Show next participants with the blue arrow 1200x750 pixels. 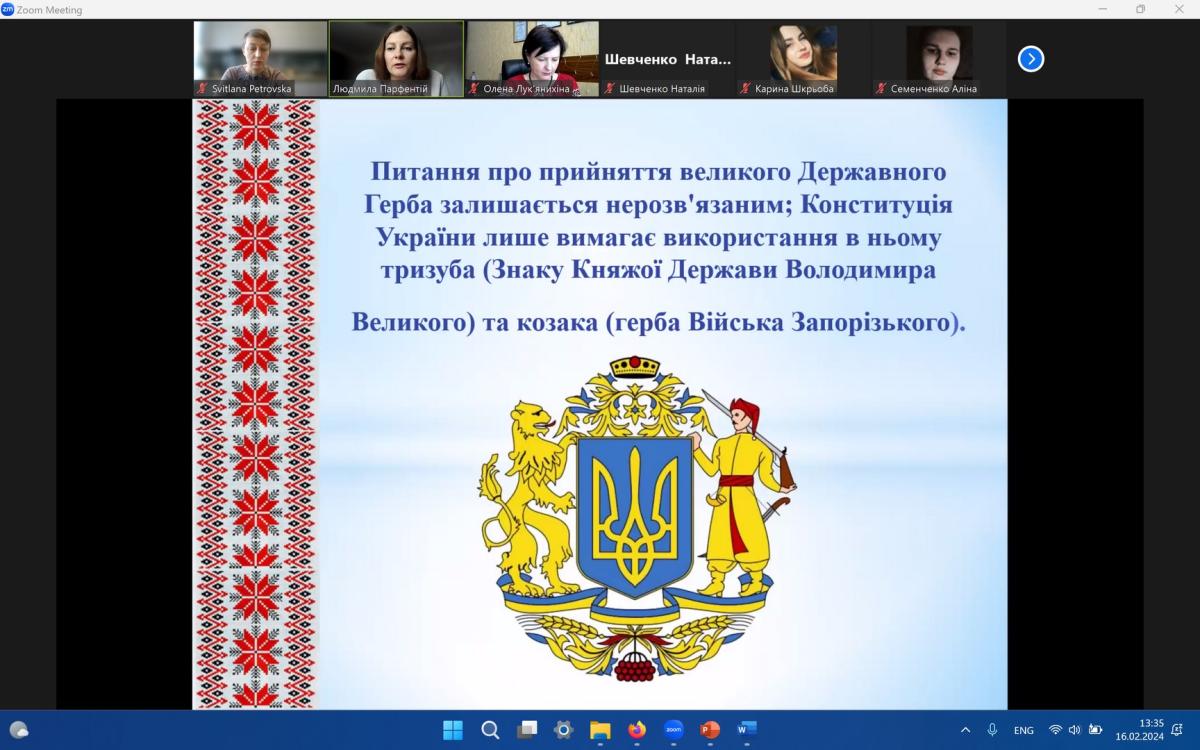click(1031, 59)
